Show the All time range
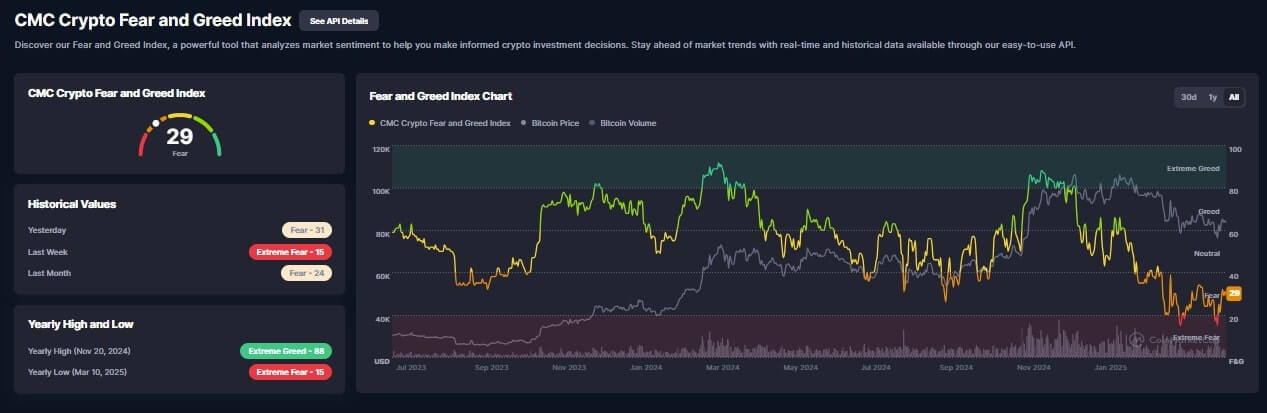Screen dimensions: 1267x413 tap(1234, 97)
